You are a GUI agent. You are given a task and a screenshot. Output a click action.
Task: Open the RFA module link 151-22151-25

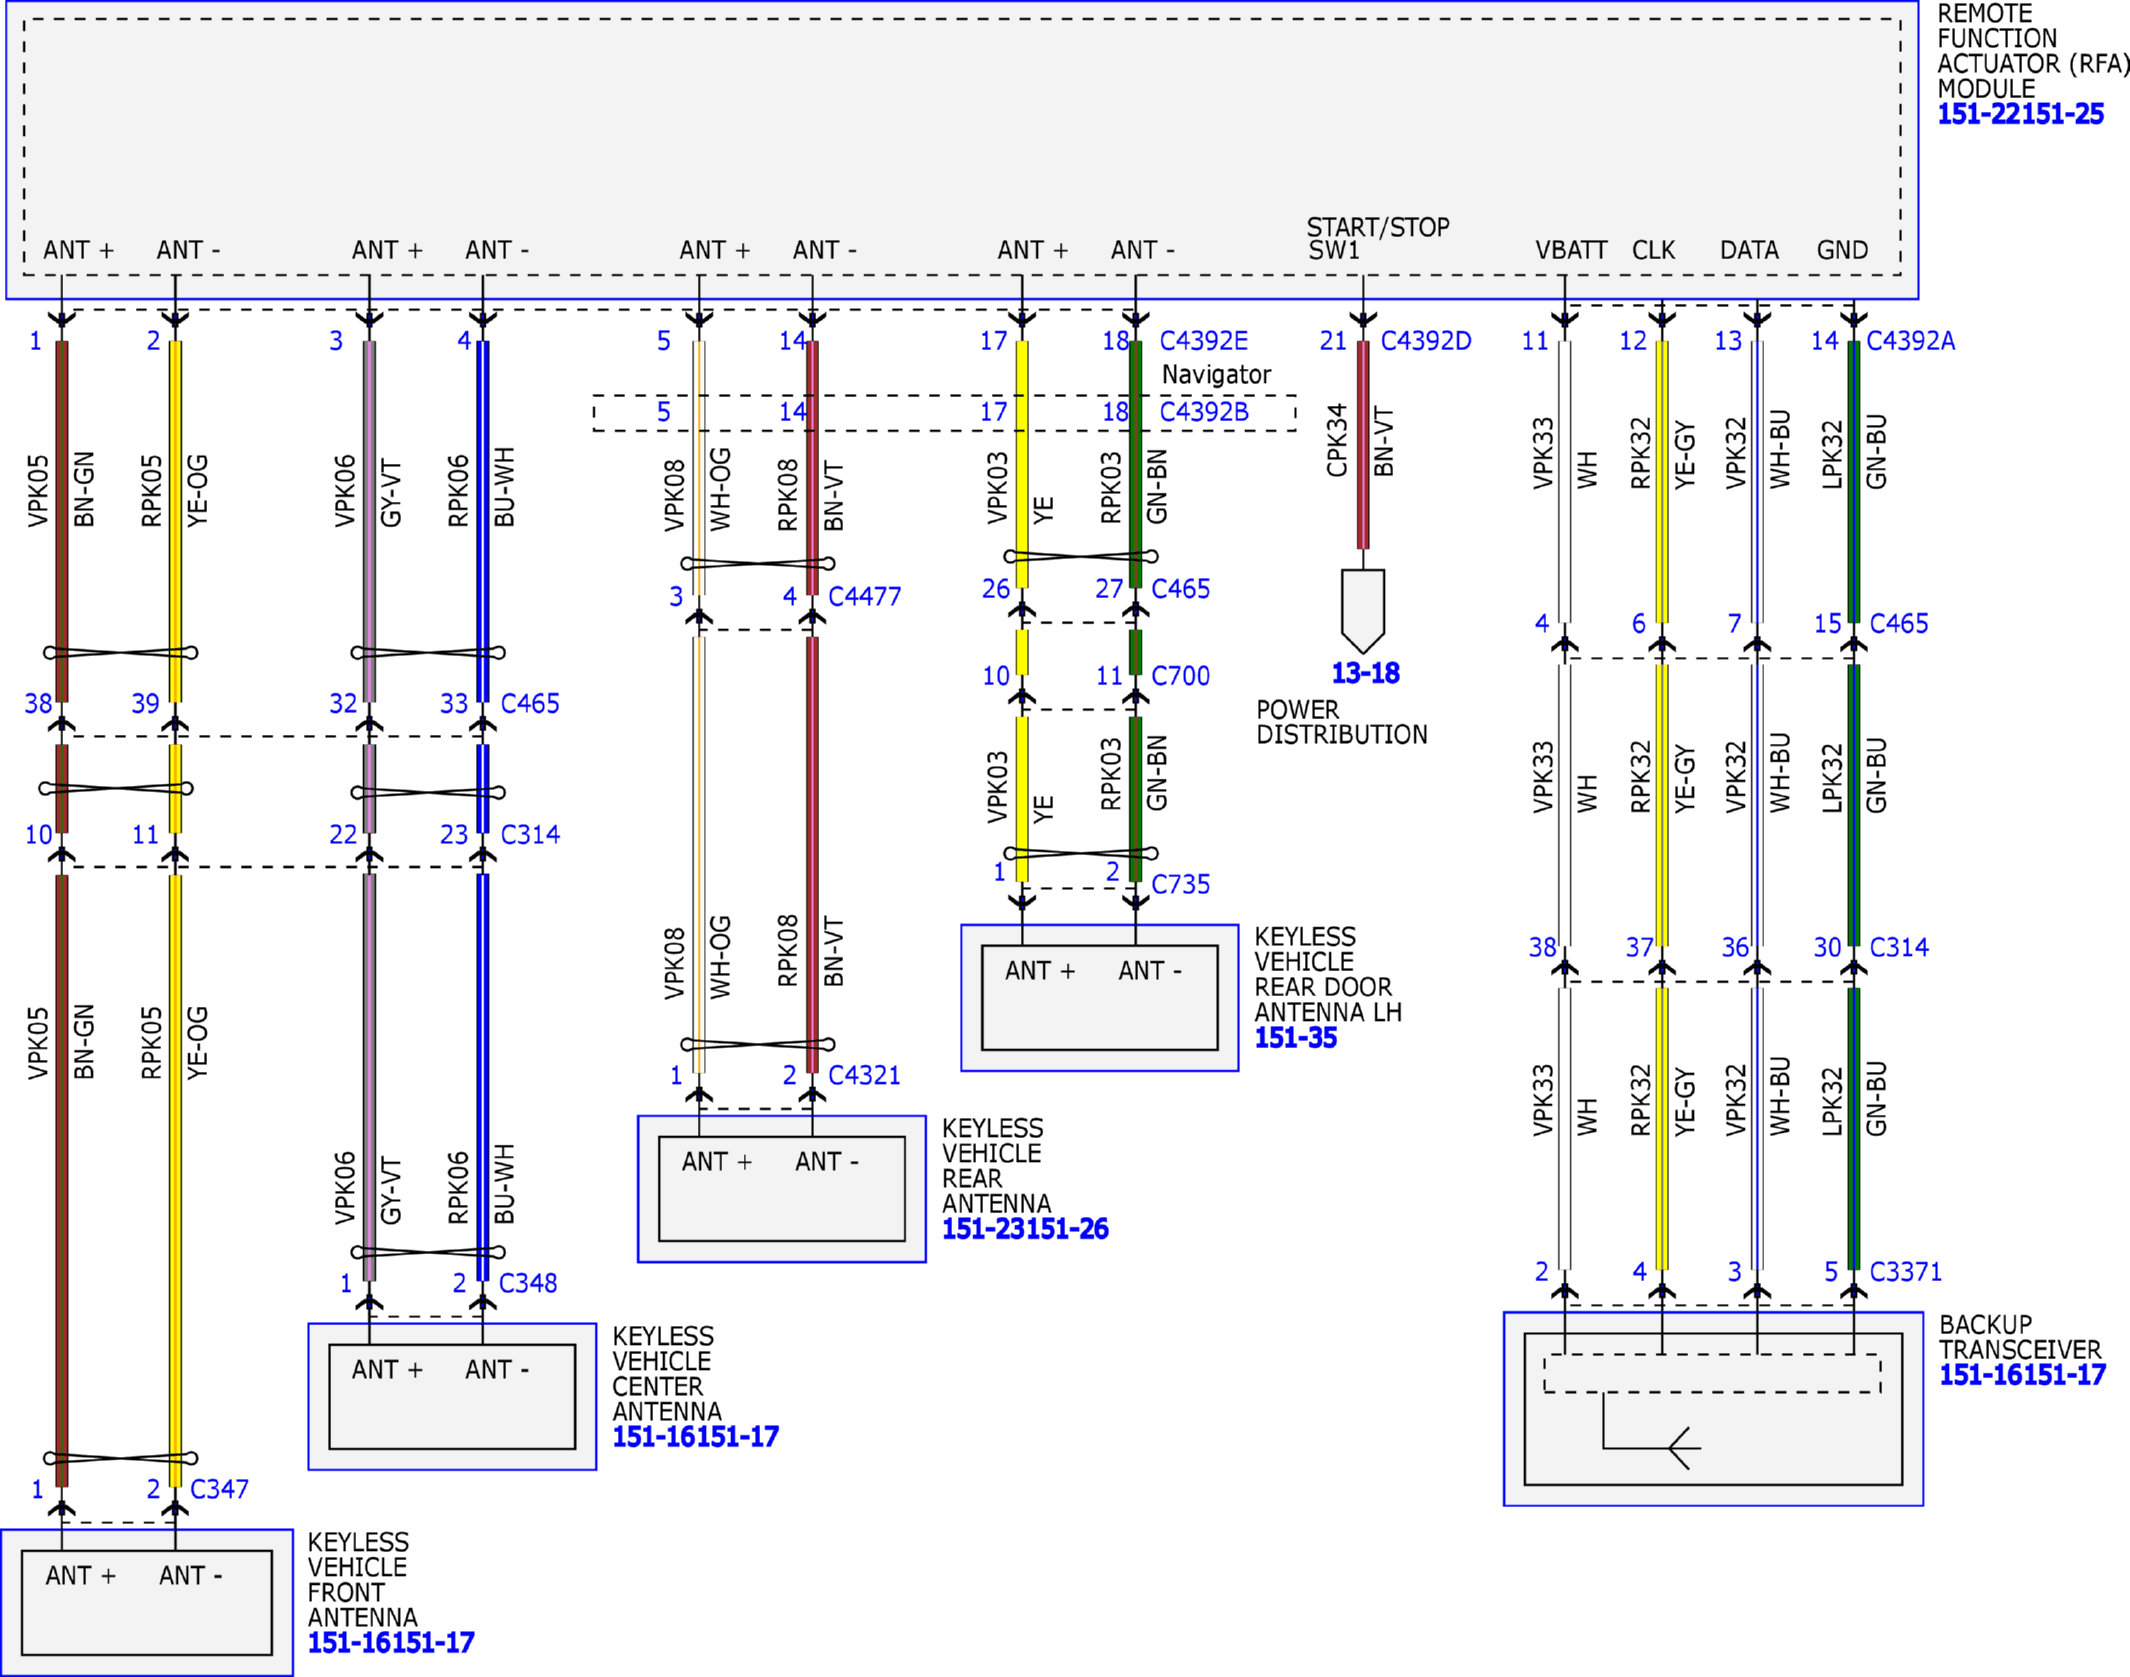pos(2020,114)
